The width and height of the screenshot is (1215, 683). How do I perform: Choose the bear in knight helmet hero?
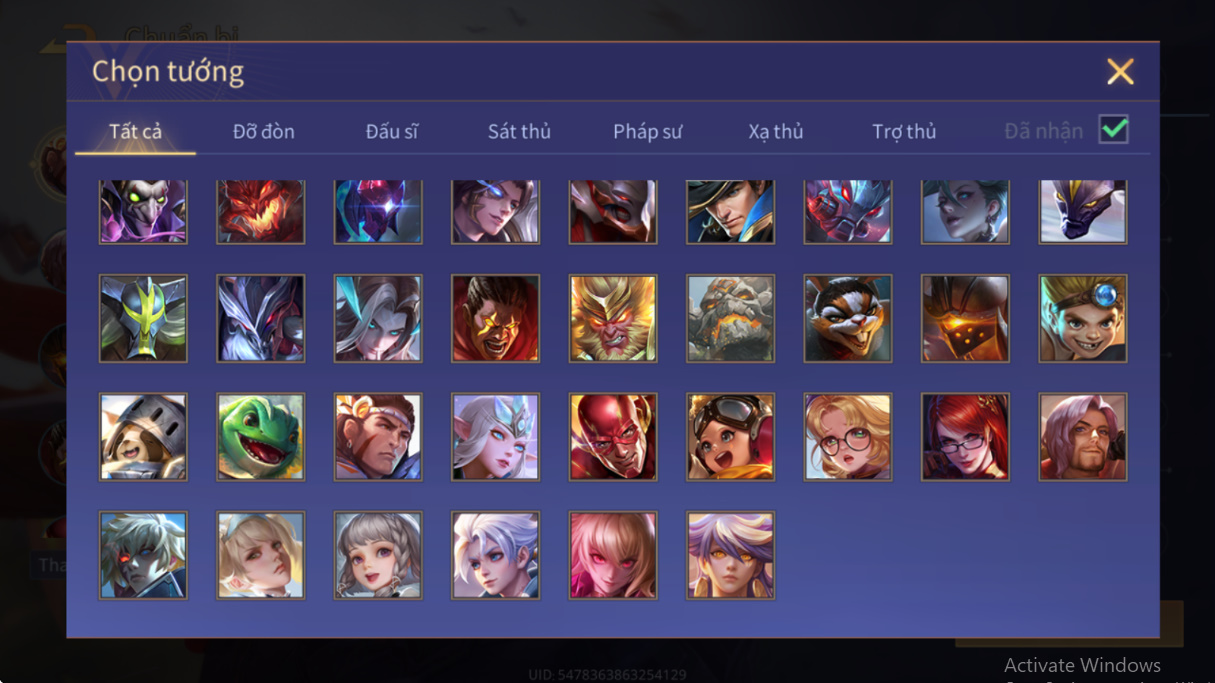click(143, 437)
